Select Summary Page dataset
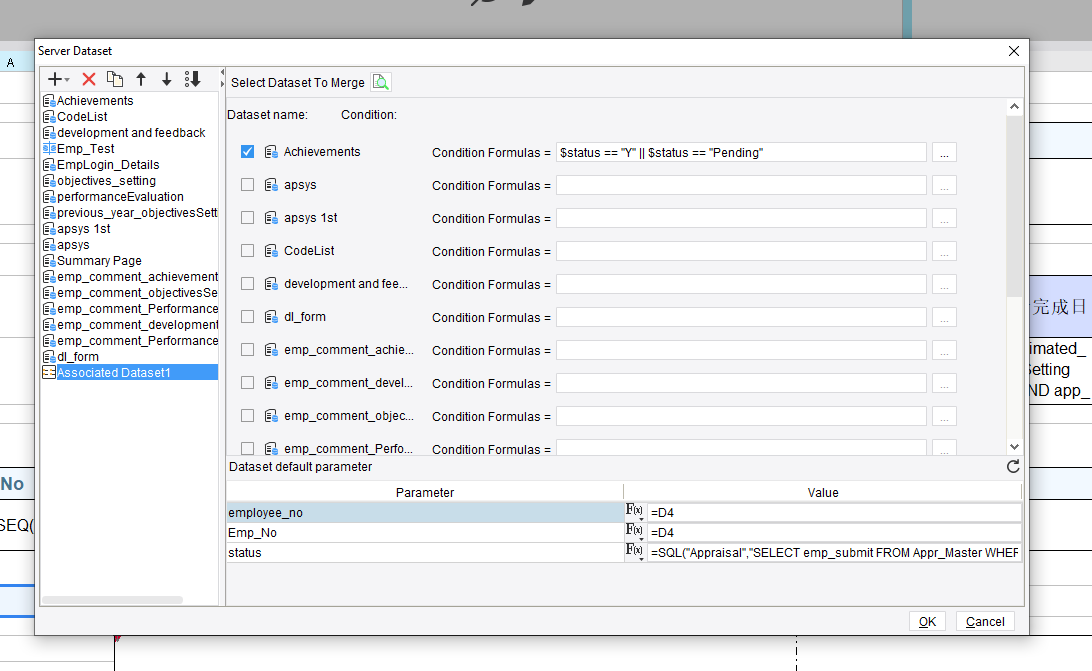1092x671 pixels. tap(93, 261)
